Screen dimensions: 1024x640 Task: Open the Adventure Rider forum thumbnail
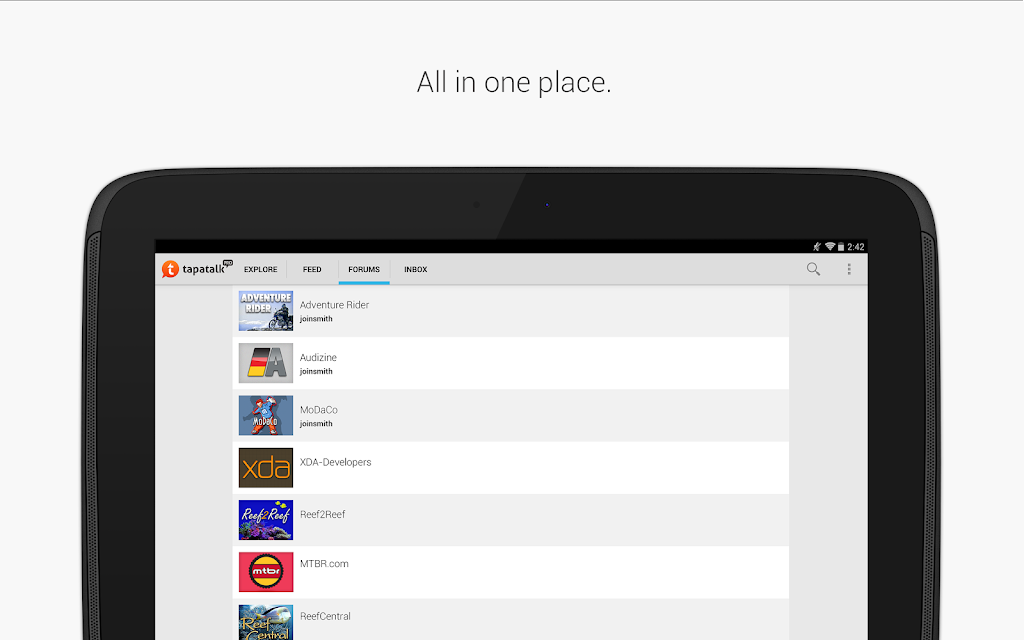pyautogui.click(x=266, y=311)
